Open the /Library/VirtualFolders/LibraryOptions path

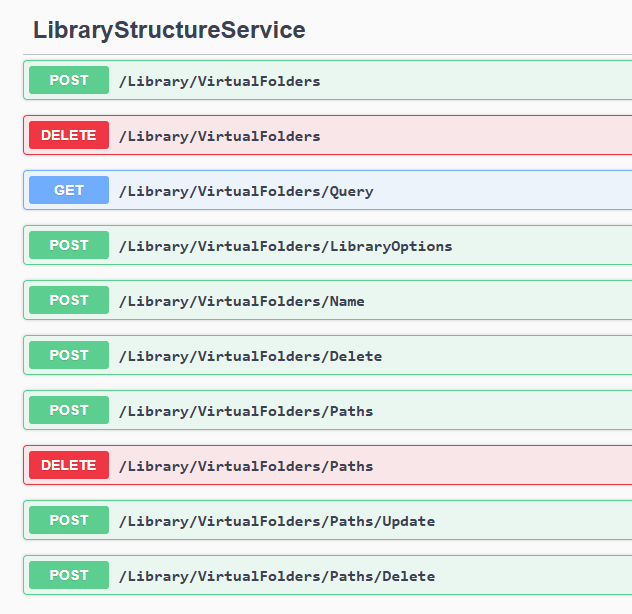coord(285,246)
